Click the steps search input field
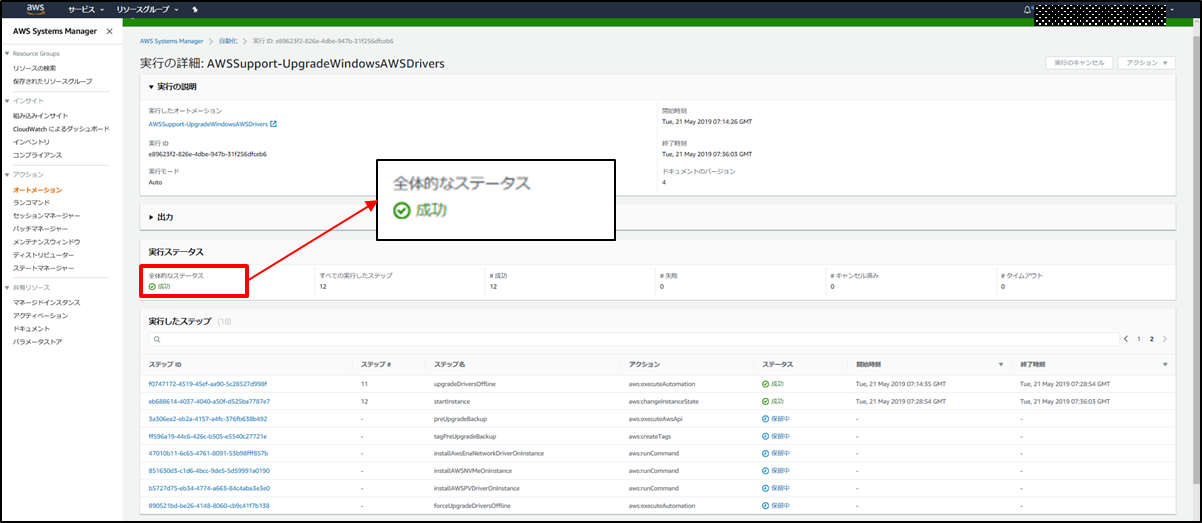This screenshot has width=1202, height=523. coord(630,340)
